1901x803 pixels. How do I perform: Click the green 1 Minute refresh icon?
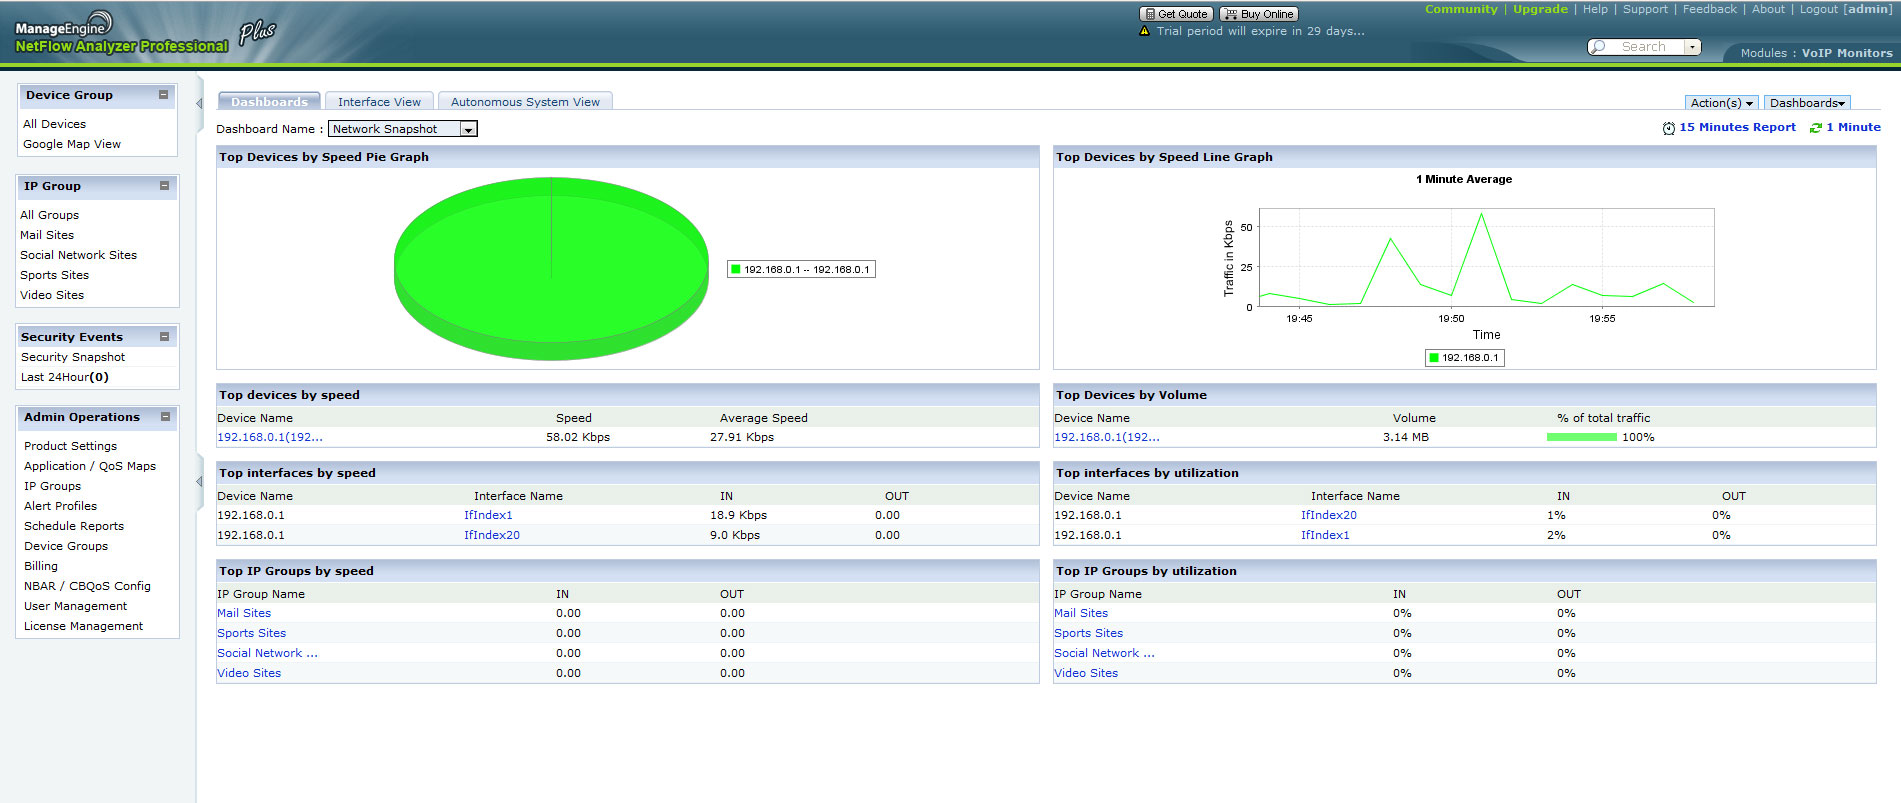tap(1815, 128)
